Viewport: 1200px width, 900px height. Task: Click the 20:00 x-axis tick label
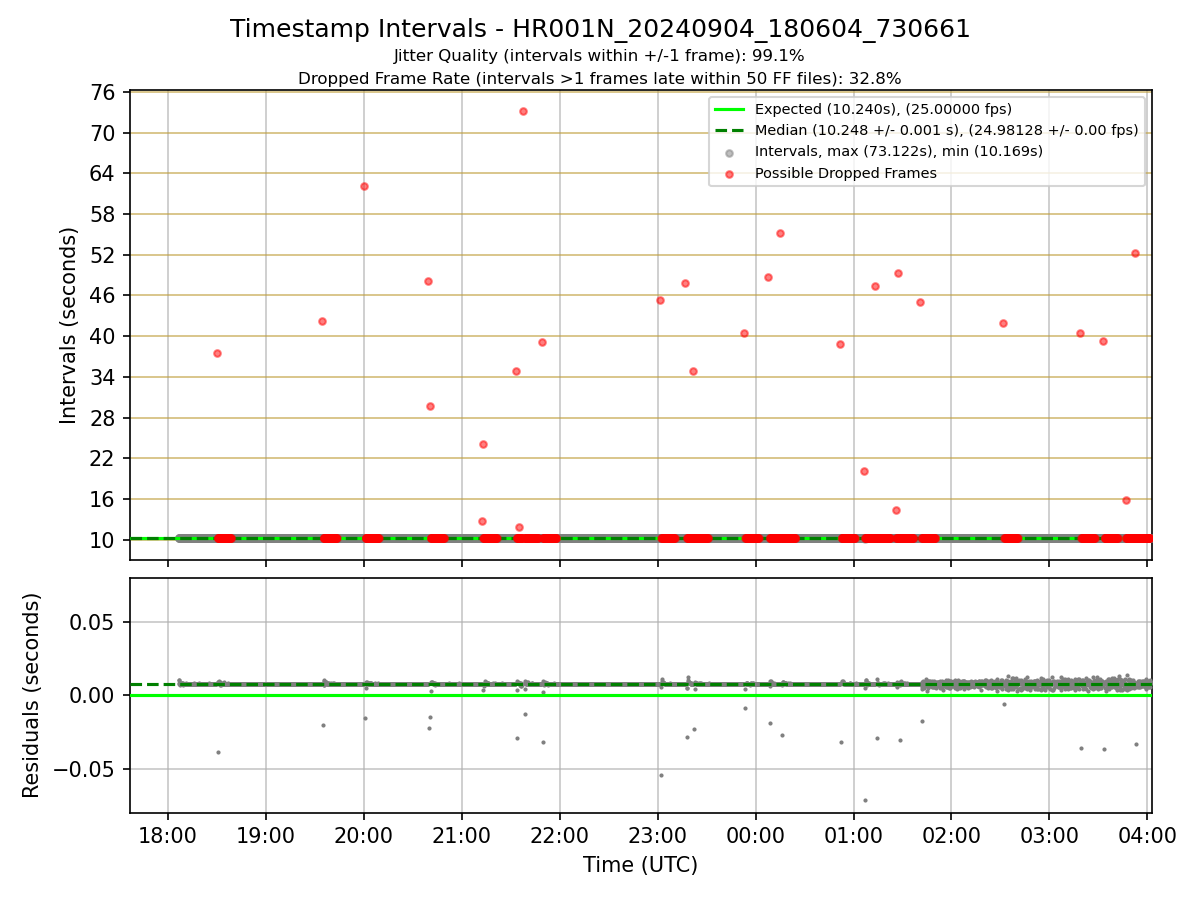point(363,837)
